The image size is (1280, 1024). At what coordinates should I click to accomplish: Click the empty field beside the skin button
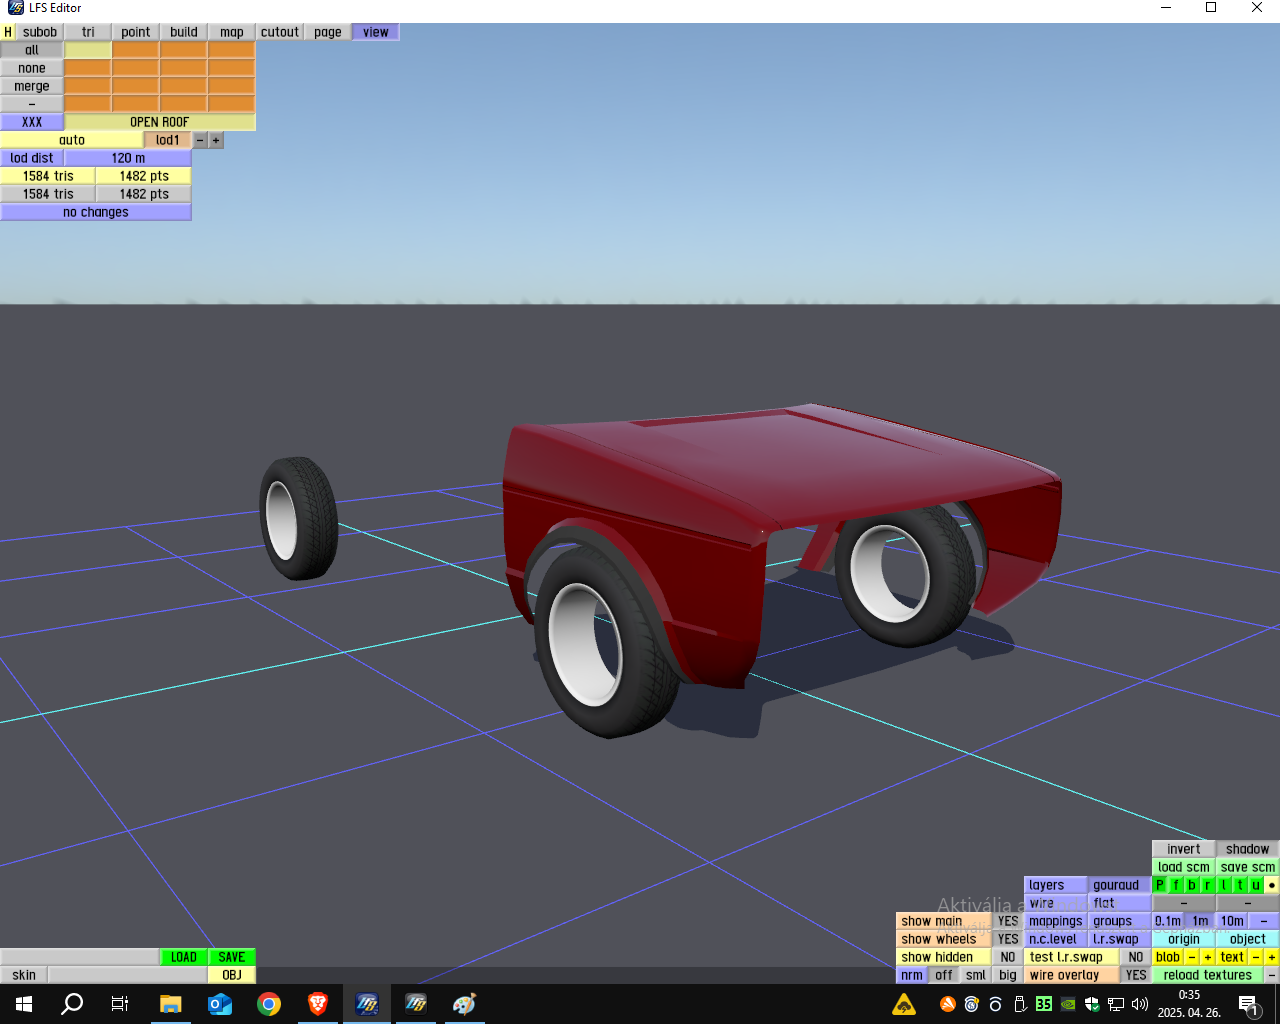pyautogui.click(x=128, y=975)
